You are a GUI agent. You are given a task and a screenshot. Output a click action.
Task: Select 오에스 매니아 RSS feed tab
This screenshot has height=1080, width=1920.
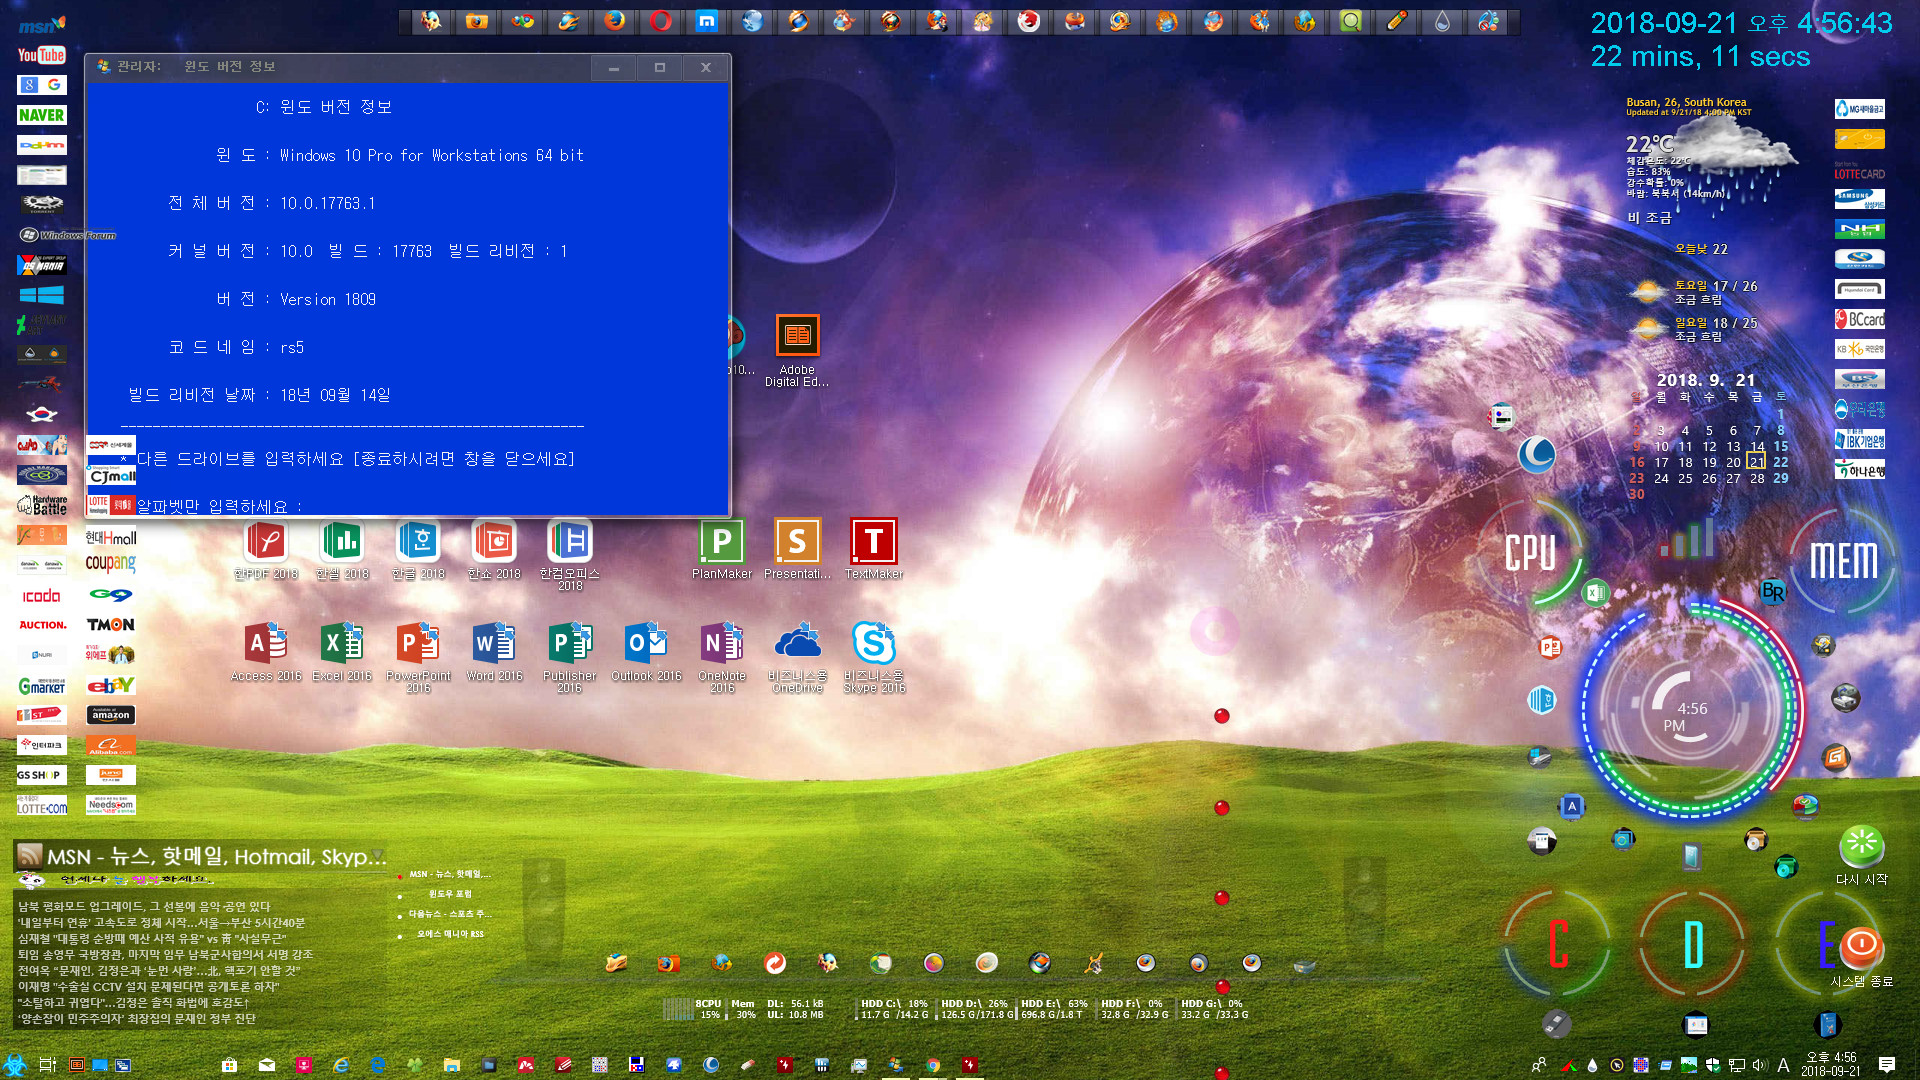pos(450,934)
